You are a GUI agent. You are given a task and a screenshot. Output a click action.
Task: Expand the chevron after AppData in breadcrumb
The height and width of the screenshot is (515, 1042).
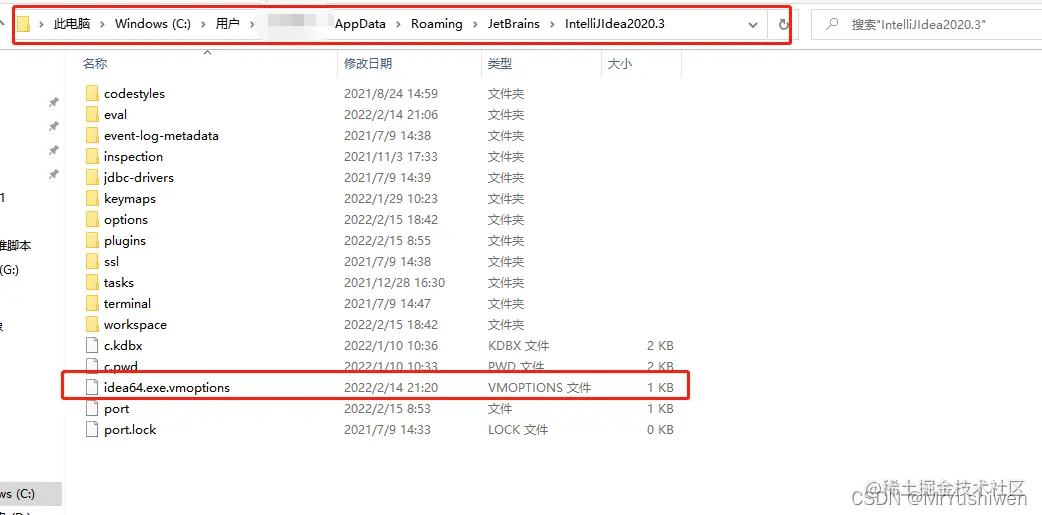(398, 25)
